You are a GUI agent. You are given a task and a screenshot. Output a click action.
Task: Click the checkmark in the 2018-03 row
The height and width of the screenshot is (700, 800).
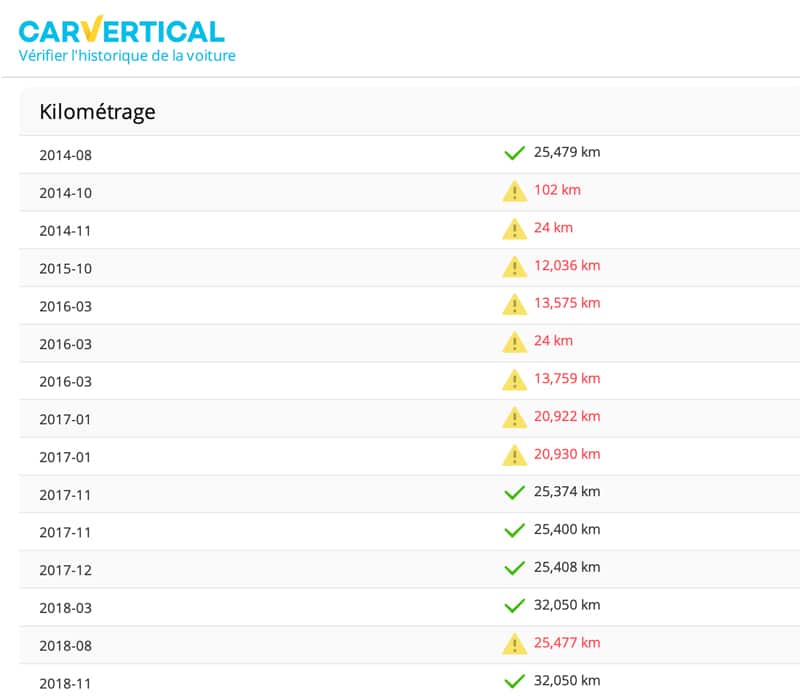point(514,606)
